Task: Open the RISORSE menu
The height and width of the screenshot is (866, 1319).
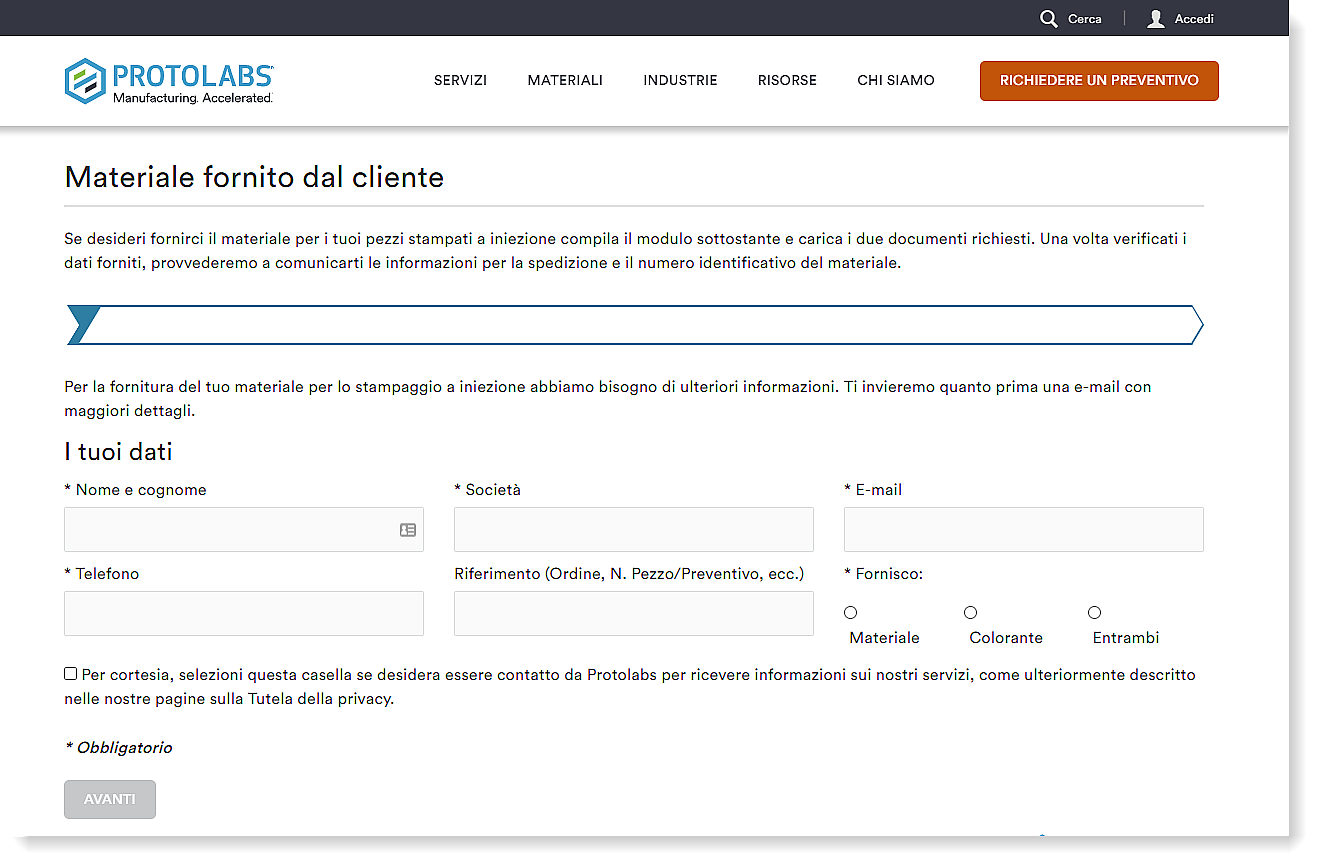Action: click(x=787, y=80)
